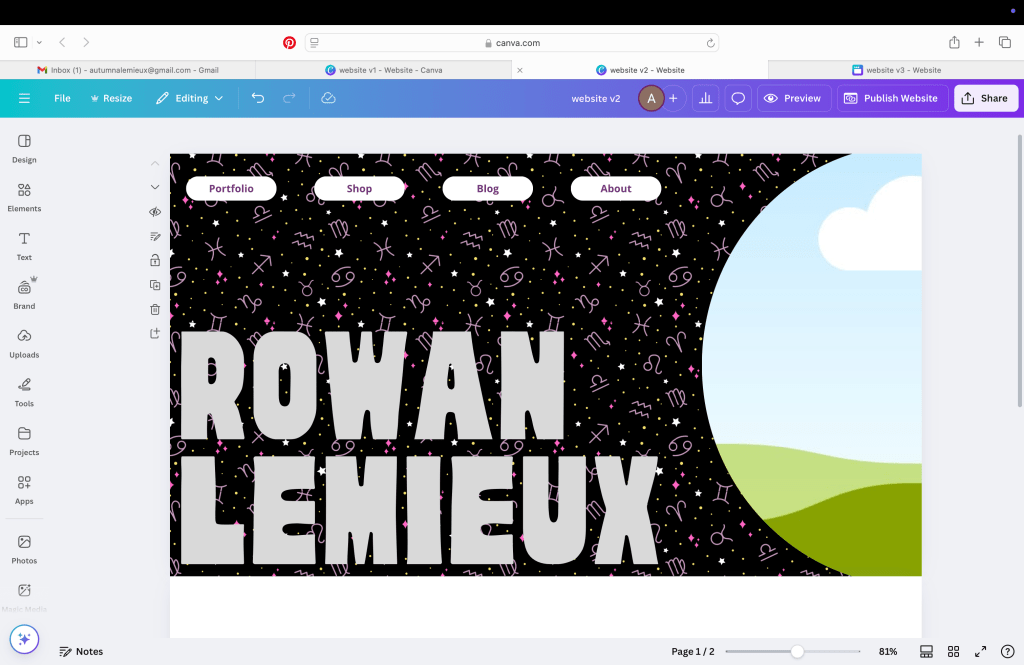Open the File menu

(x=62, y=98)
